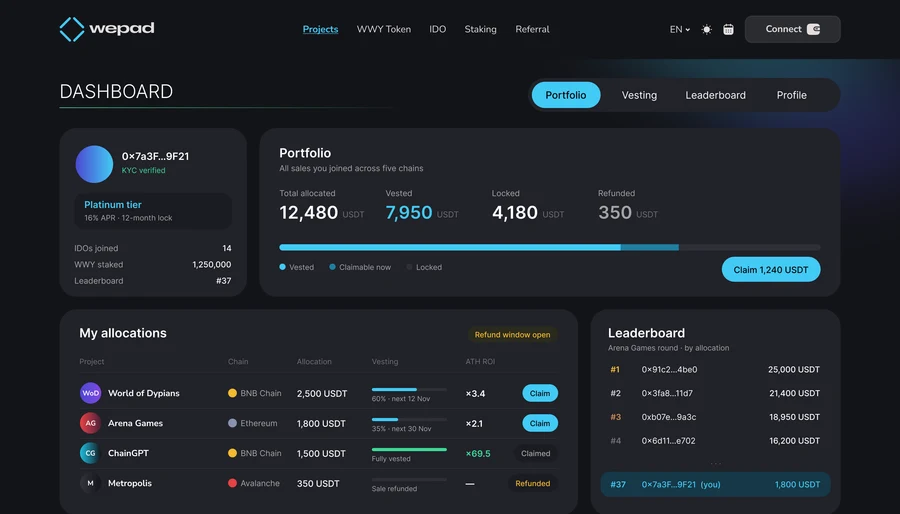The height and width of the screenshot is (514, 900).
Task: Open the EN language dropdown
Action: pyautogui.click(x=680, y=29)
